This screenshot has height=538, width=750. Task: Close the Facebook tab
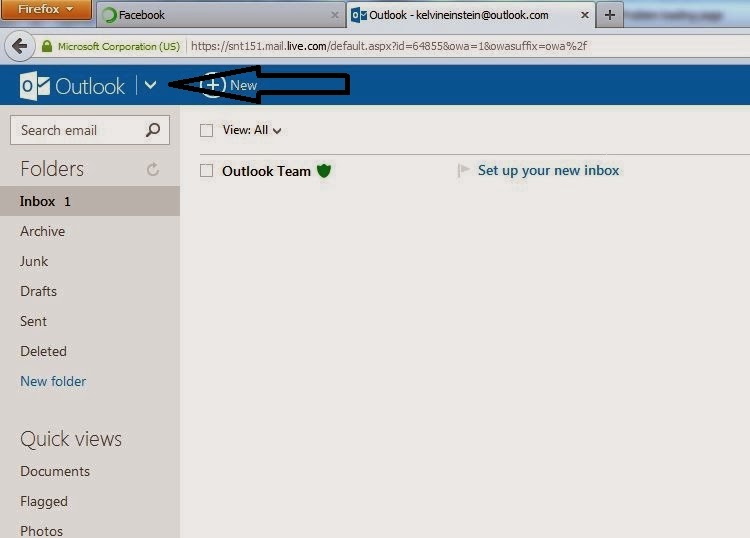pyautogui.click(x=335, y=15)
